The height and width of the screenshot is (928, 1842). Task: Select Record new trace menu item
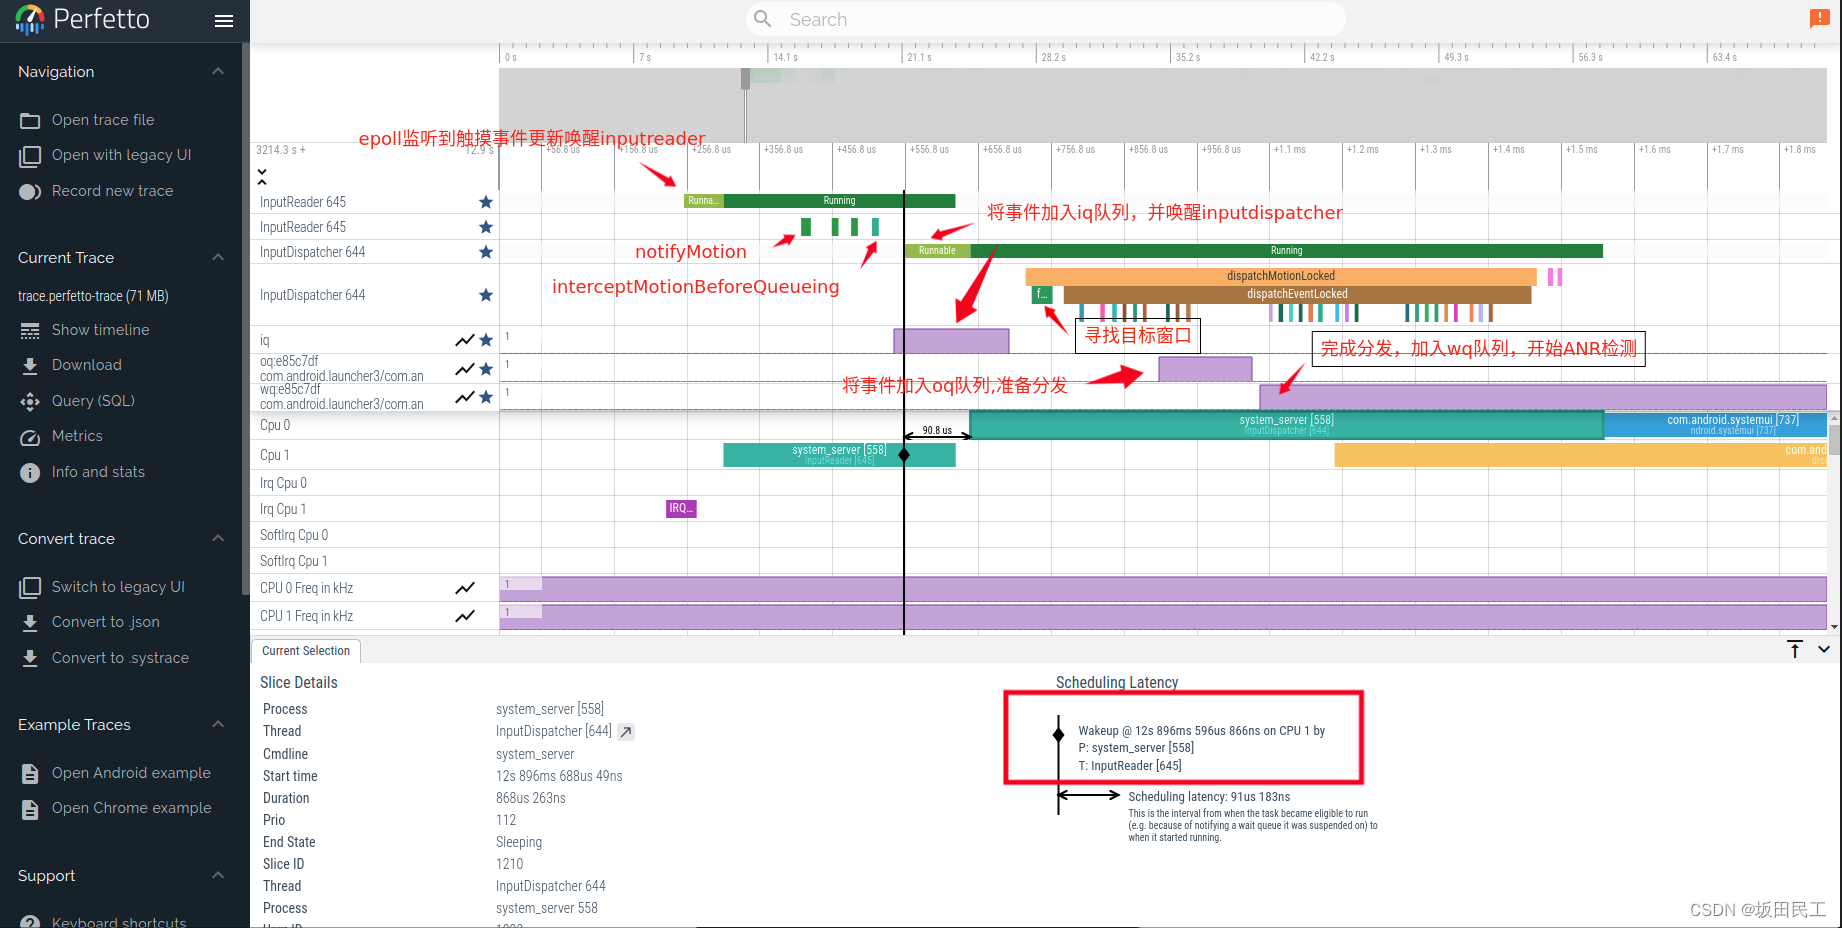tap(112, 191)
